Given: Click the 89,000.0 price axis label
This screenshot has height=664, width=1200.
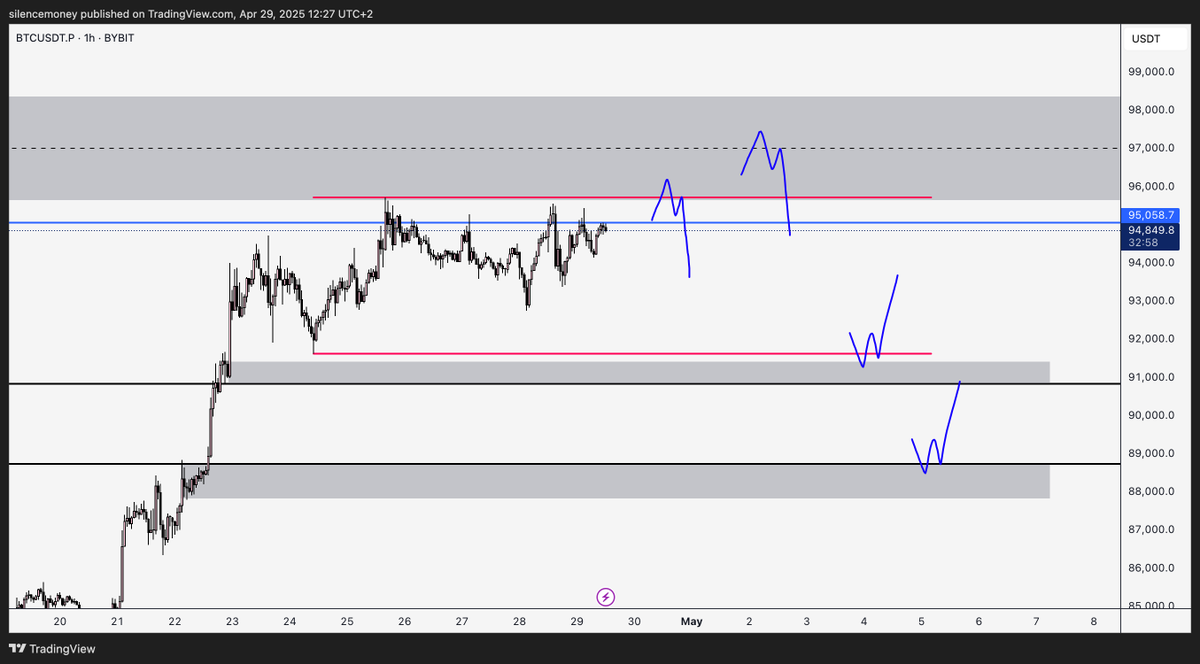Looking at the screenshot, I should pyautogui.click(x=1151, y=453).
